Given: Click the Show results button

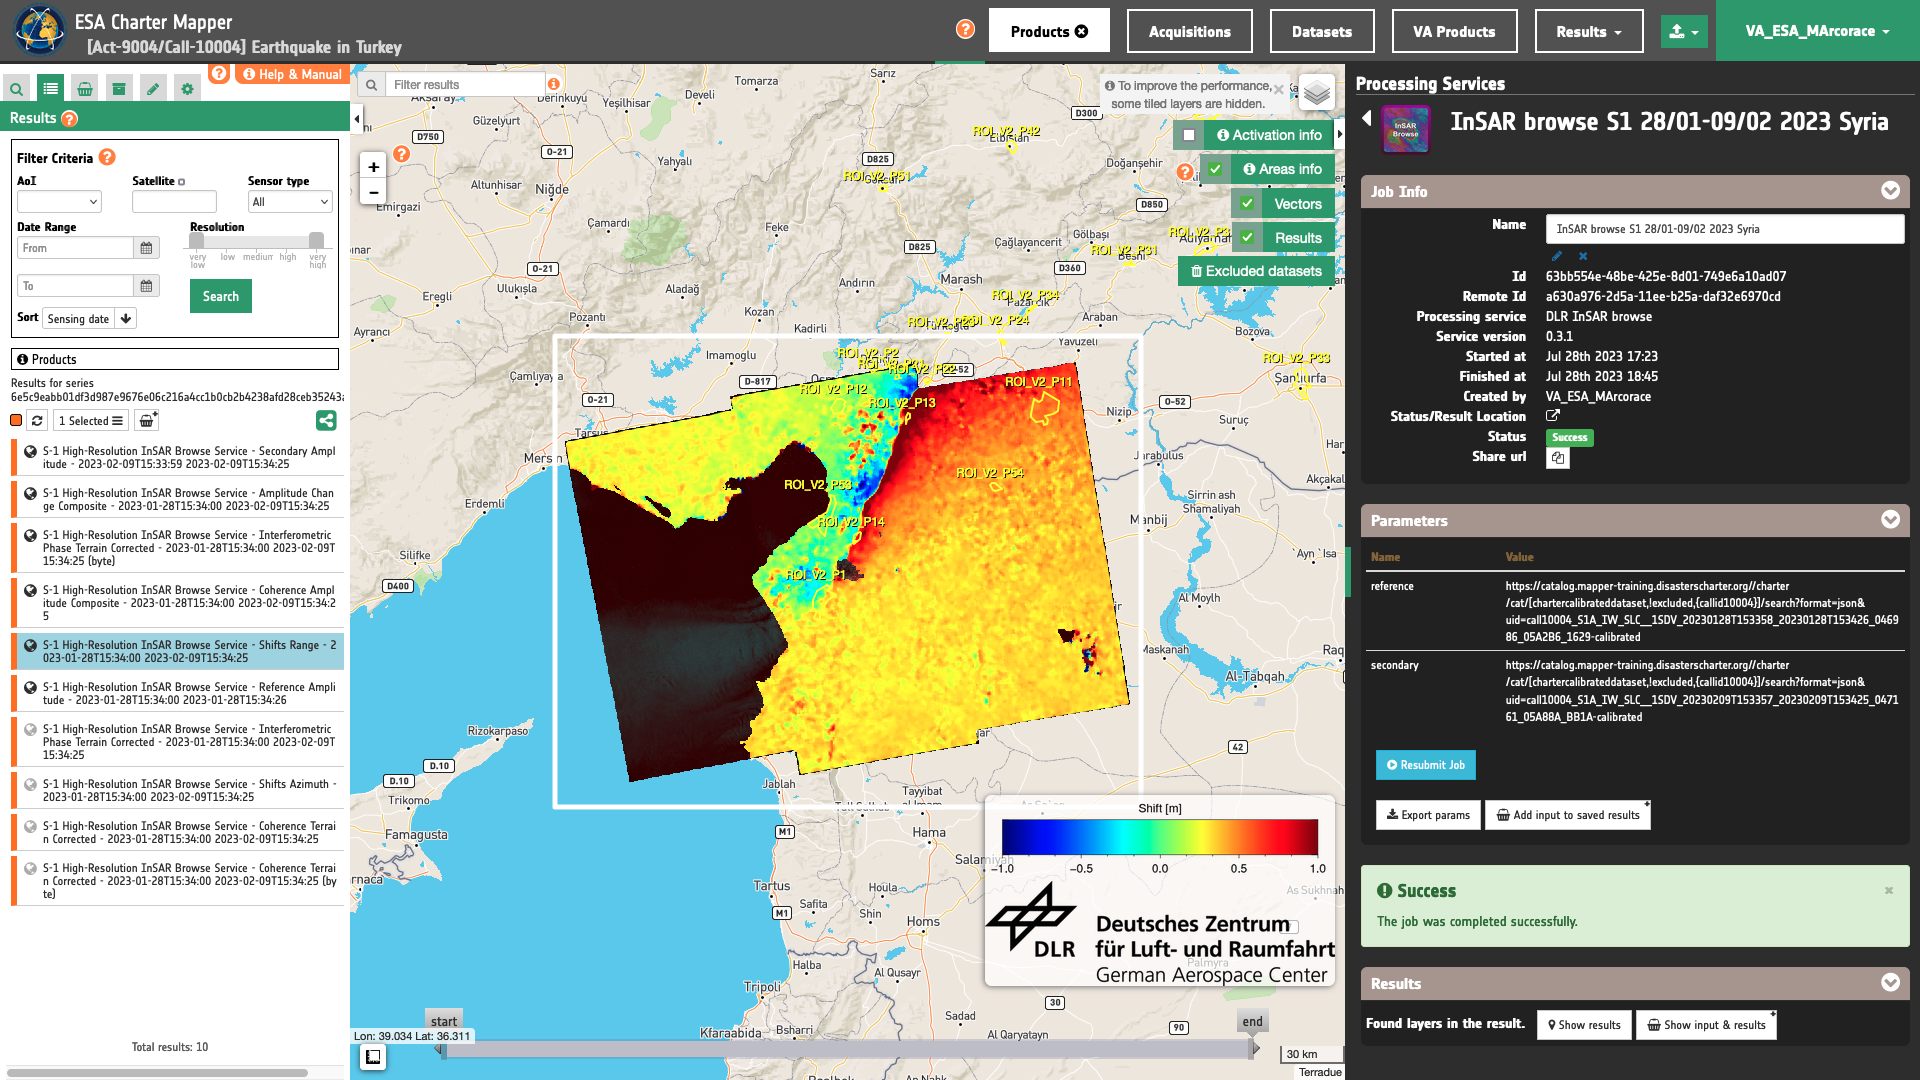Looking at the screenshot, I should pos(1584,1025).
